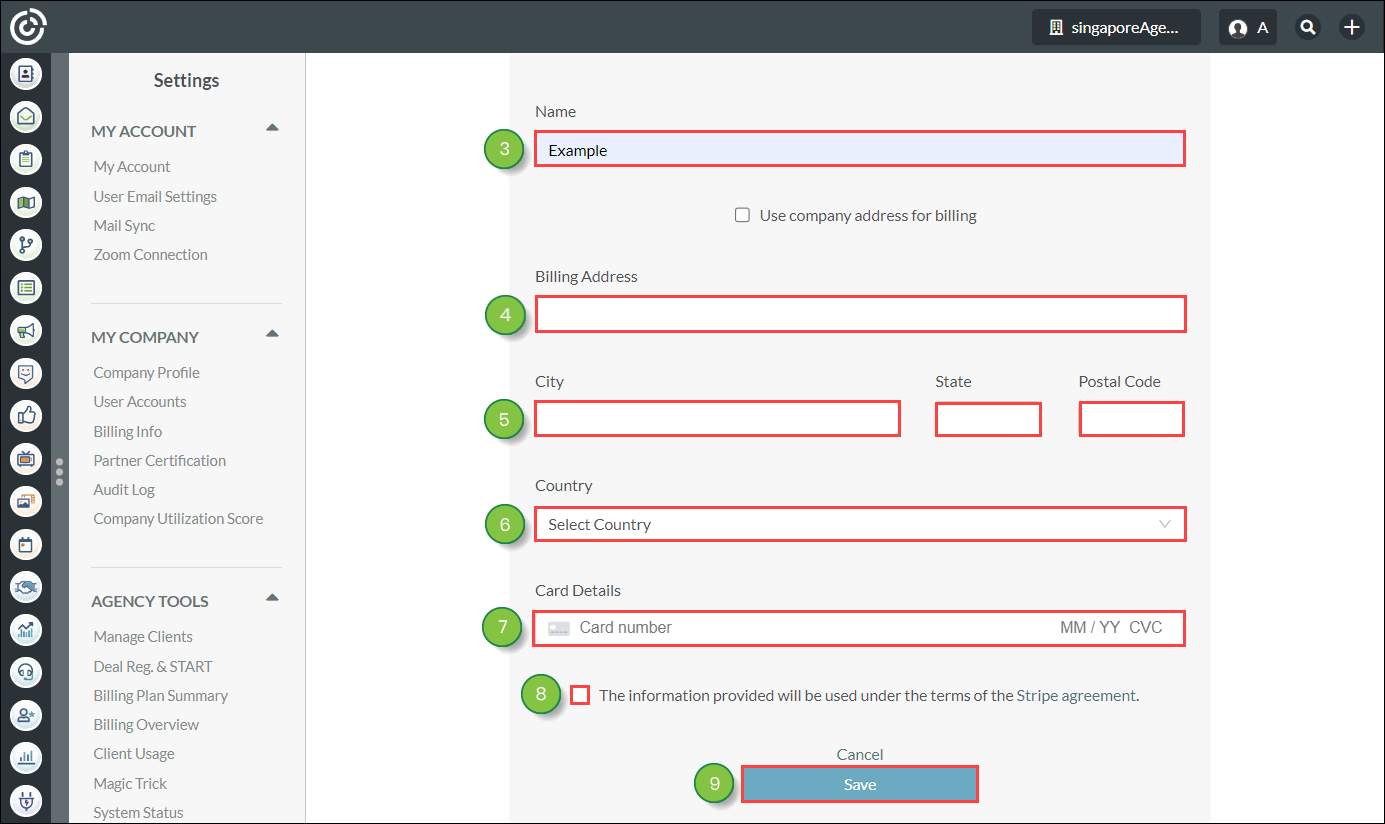Open search using the magnifier icon
This screenshot has width=1385, height=824.
tap(1308, 27)
